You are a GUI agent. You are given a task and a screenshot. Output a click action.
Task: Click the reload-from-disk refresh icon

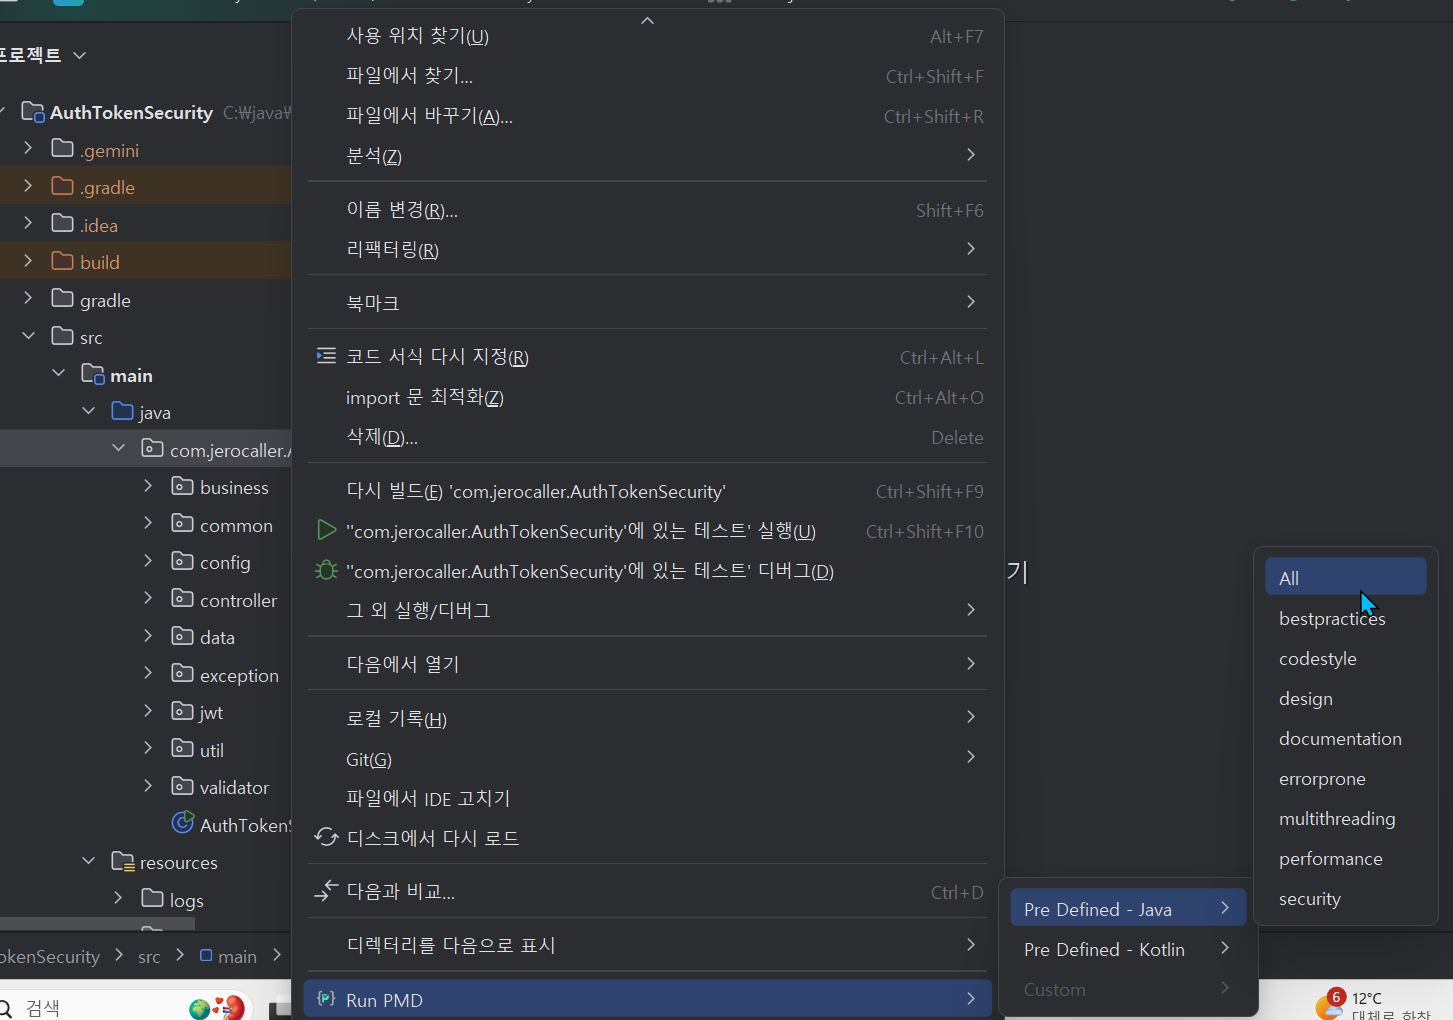pos(325,838)
